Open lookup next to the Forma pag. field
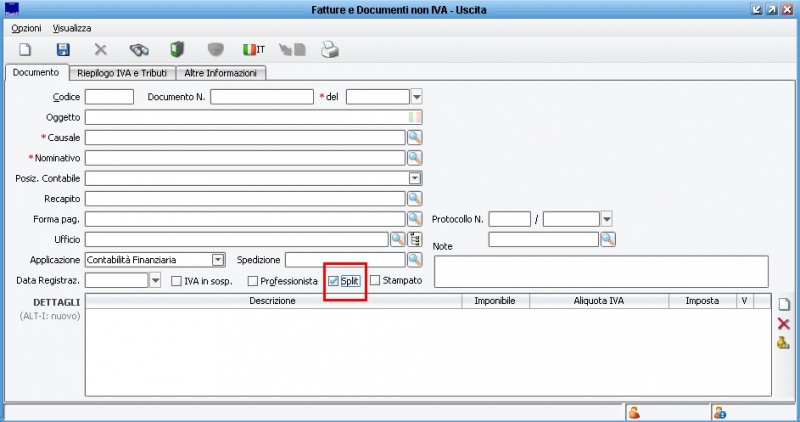The height and width of the screenshot is (422, 800). click(415, 219)
